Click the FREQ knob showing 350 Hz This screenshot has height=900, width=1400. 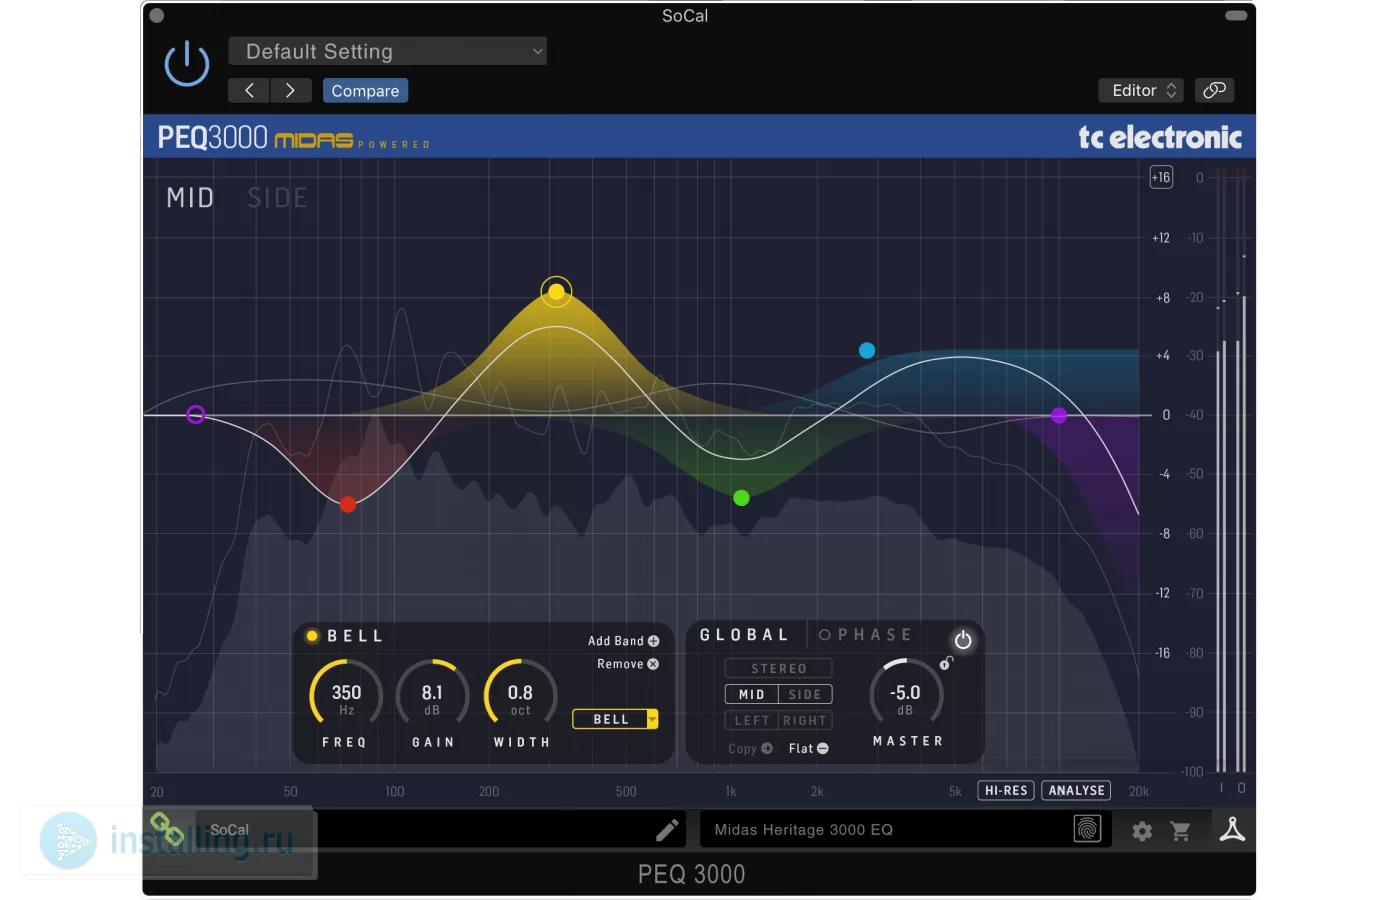pos(346,692)
